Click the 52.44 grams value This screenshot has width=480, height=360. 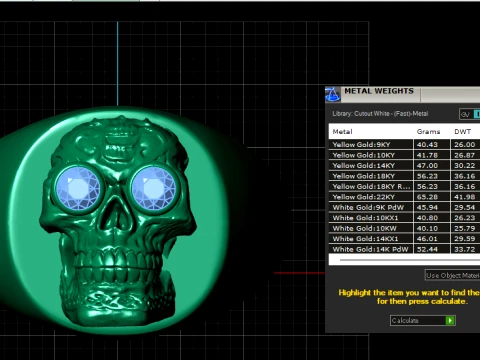427,249
